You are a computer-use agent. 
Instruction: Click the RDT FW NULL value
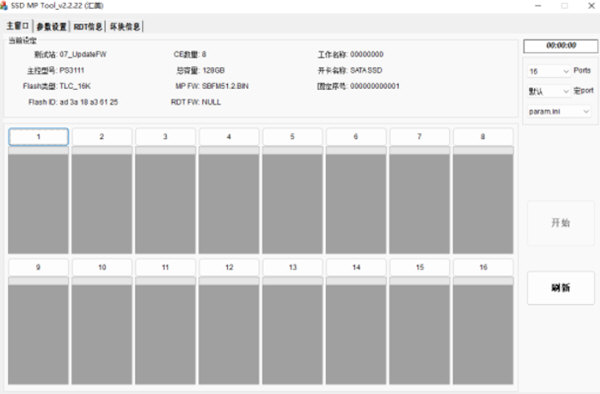(211, 102)
